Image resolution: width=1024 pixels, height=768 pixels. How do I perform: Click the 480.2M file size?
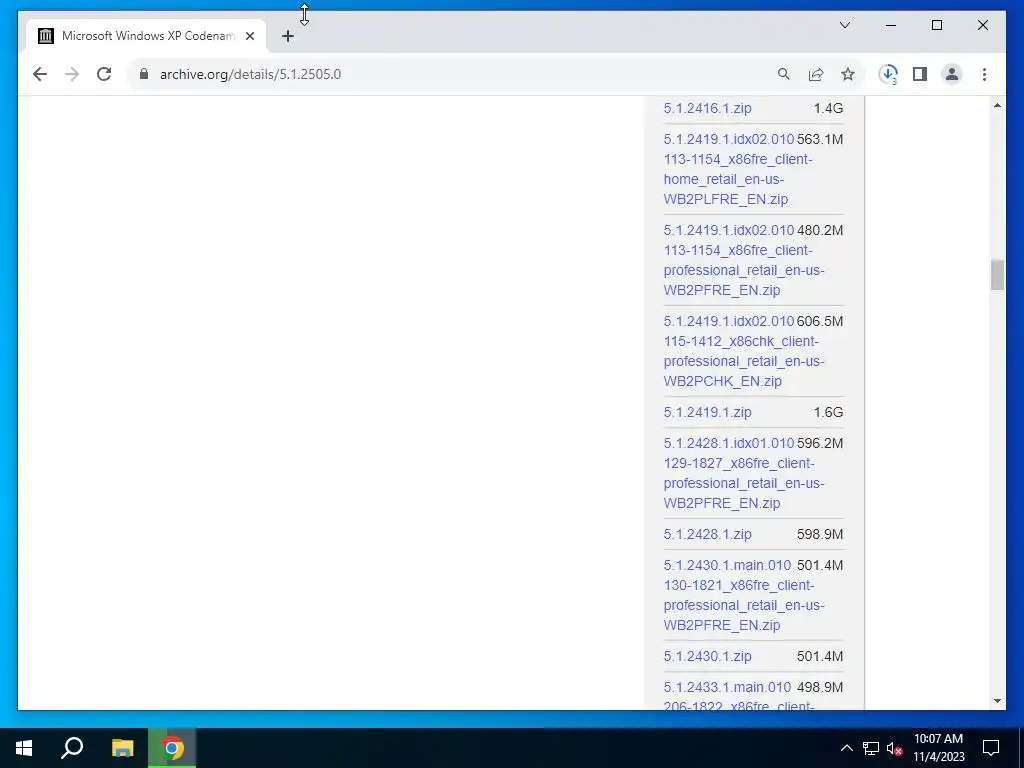(x=820, y=230)
